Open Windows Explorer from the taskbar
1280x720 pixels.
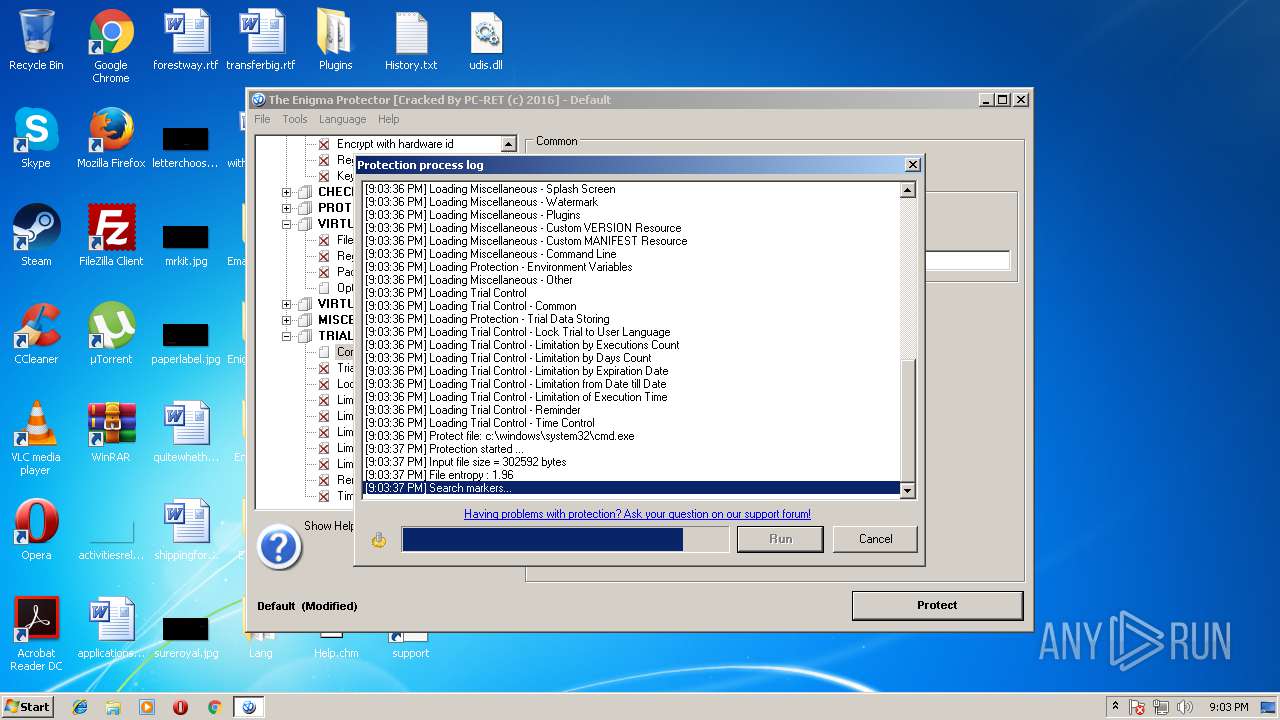pos(113,707)
